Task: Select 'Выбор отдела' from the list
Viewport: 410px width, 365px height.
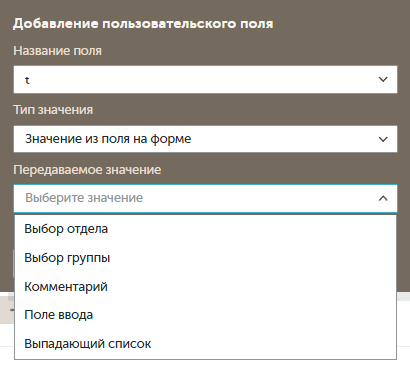Action: pyautogui.click(x=205, y=229)
